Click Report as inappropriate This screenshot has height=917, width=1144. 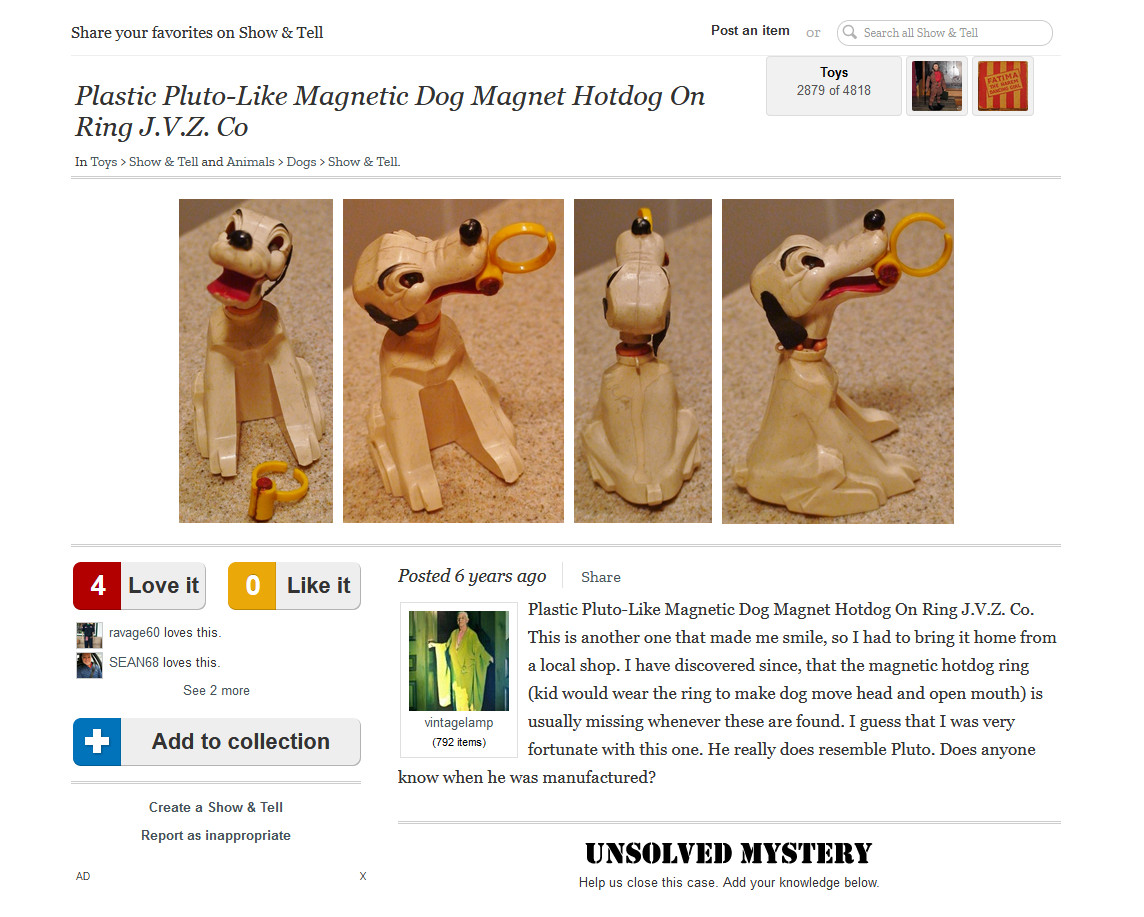coord(216,836)
